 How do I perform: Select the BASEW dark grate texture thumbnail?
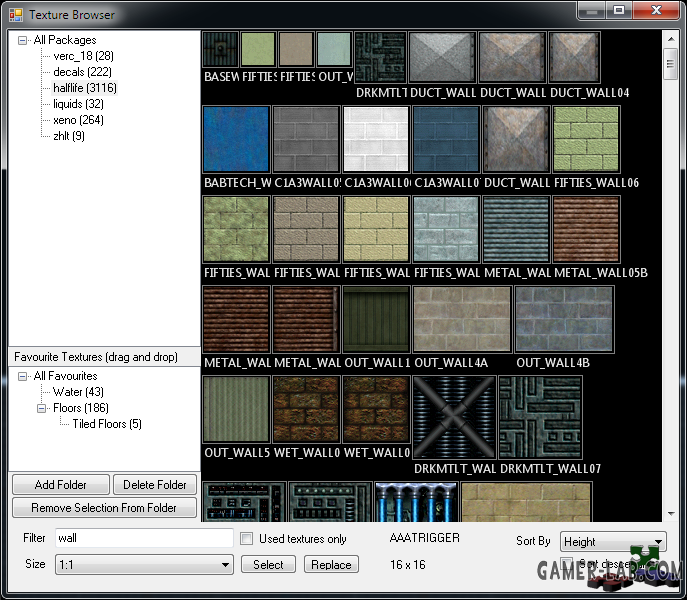[220, 50]
